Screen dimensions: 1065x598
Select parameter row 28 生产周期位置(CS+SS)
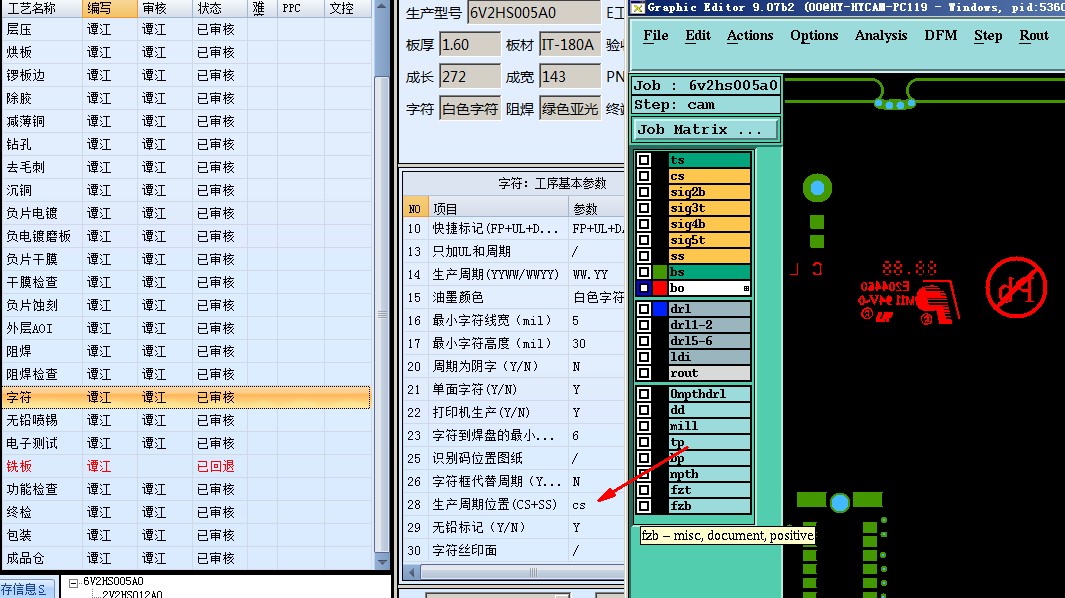(514, 505)
